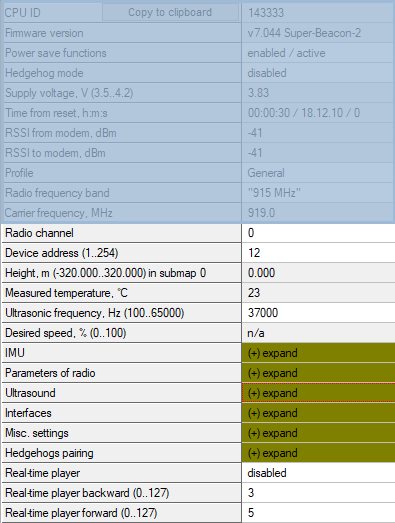Select Time from reset value

click(x=318, y=113)
